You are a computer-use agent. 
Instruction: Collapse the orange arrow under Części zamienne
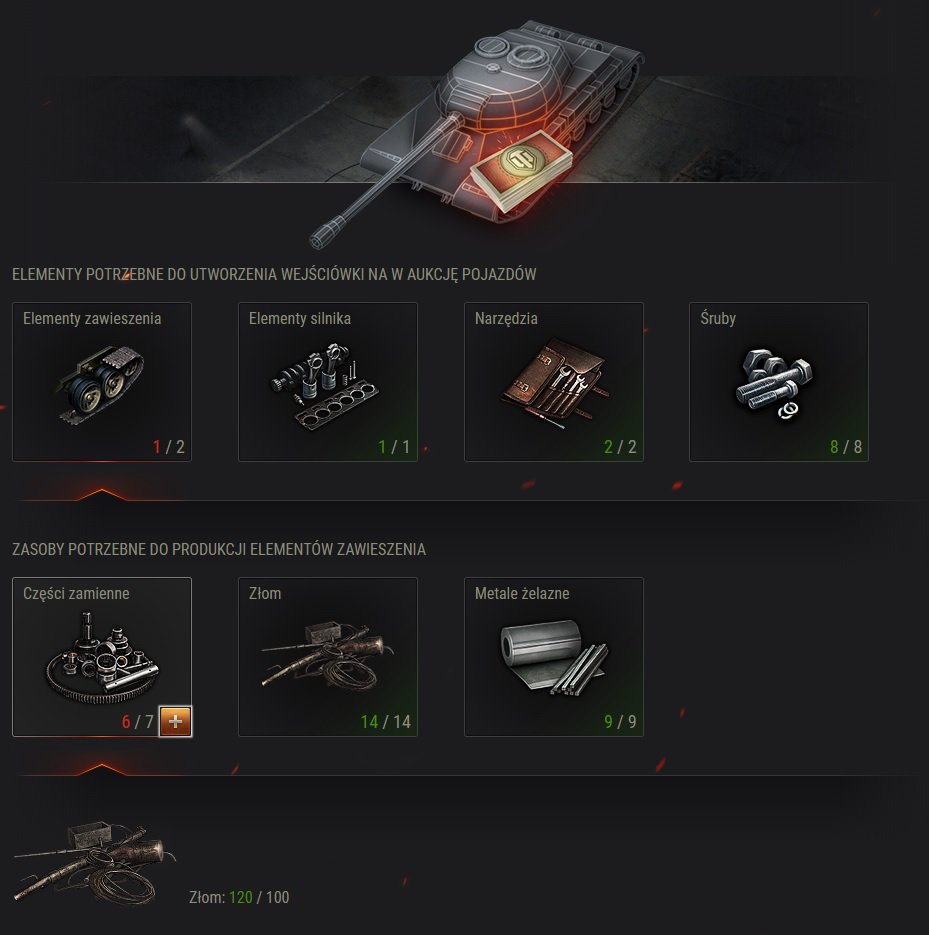(x=102, y=769)
